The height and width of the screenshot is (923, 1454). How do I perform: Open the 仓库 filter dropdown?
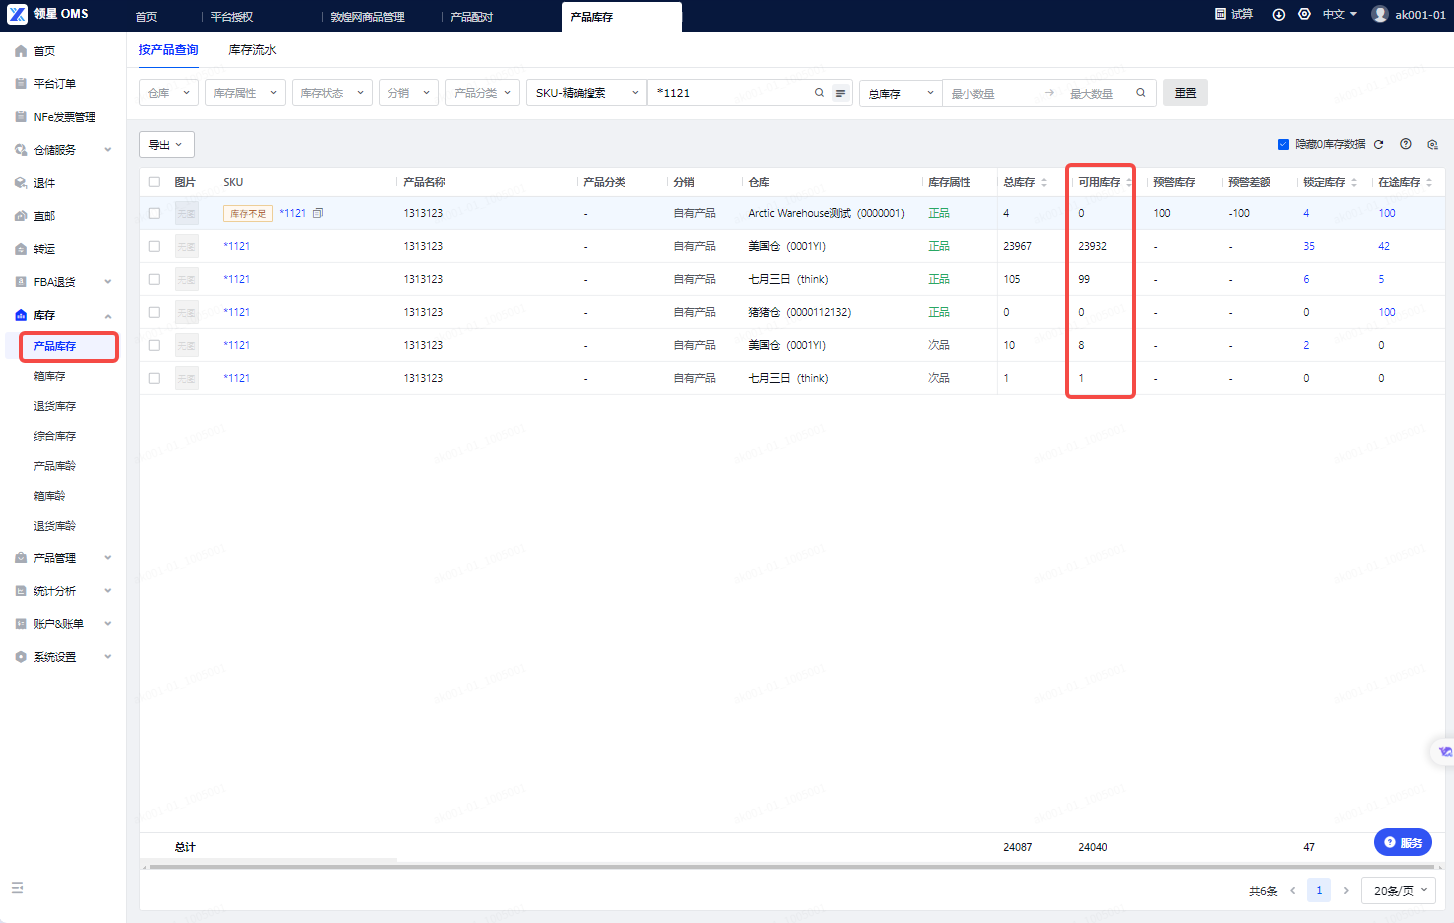click(169, 93)
